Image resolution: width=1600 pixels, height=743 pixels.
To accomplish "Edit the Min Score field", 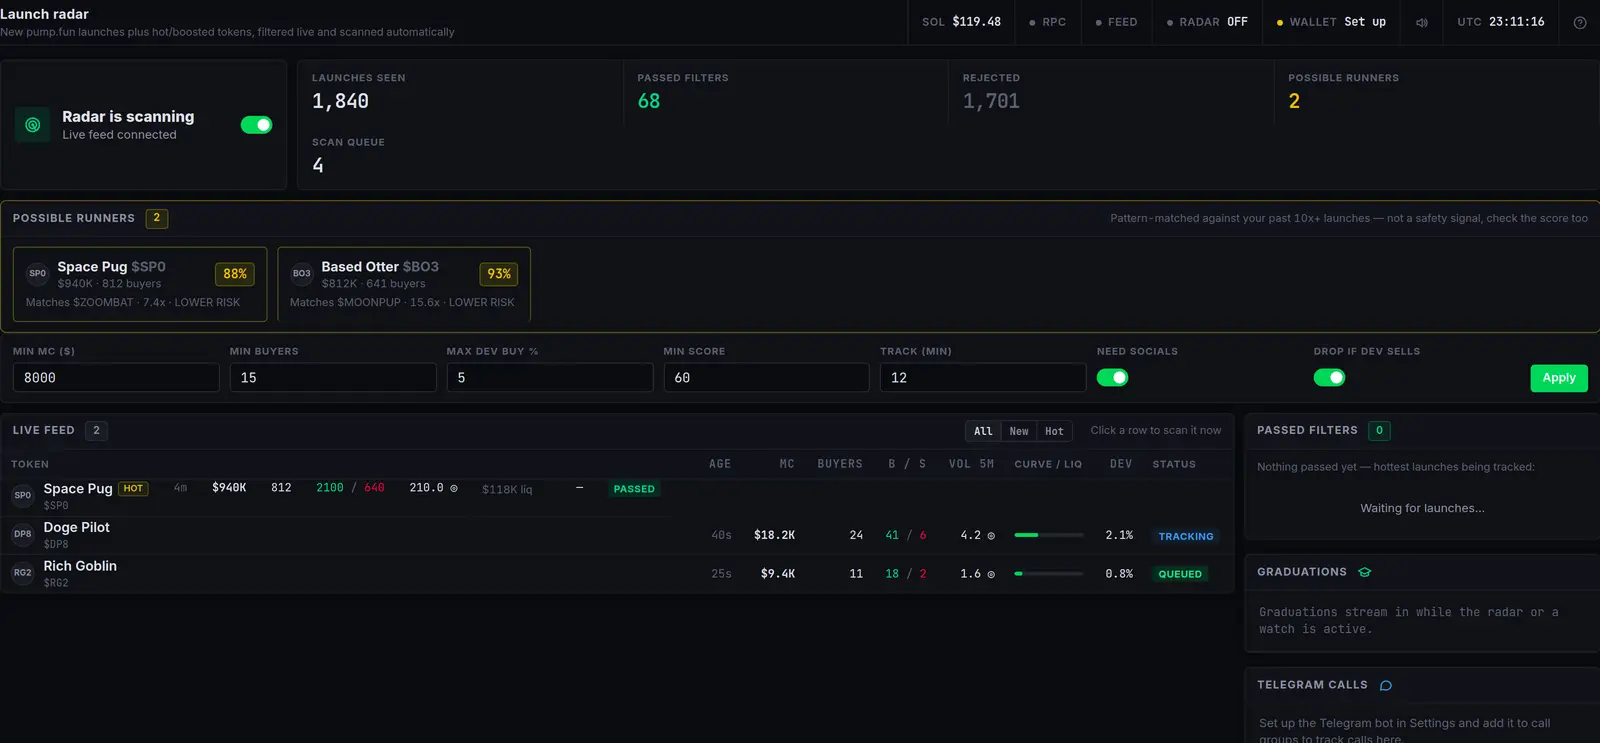I will pyautogui.click(x=767, y=377).
